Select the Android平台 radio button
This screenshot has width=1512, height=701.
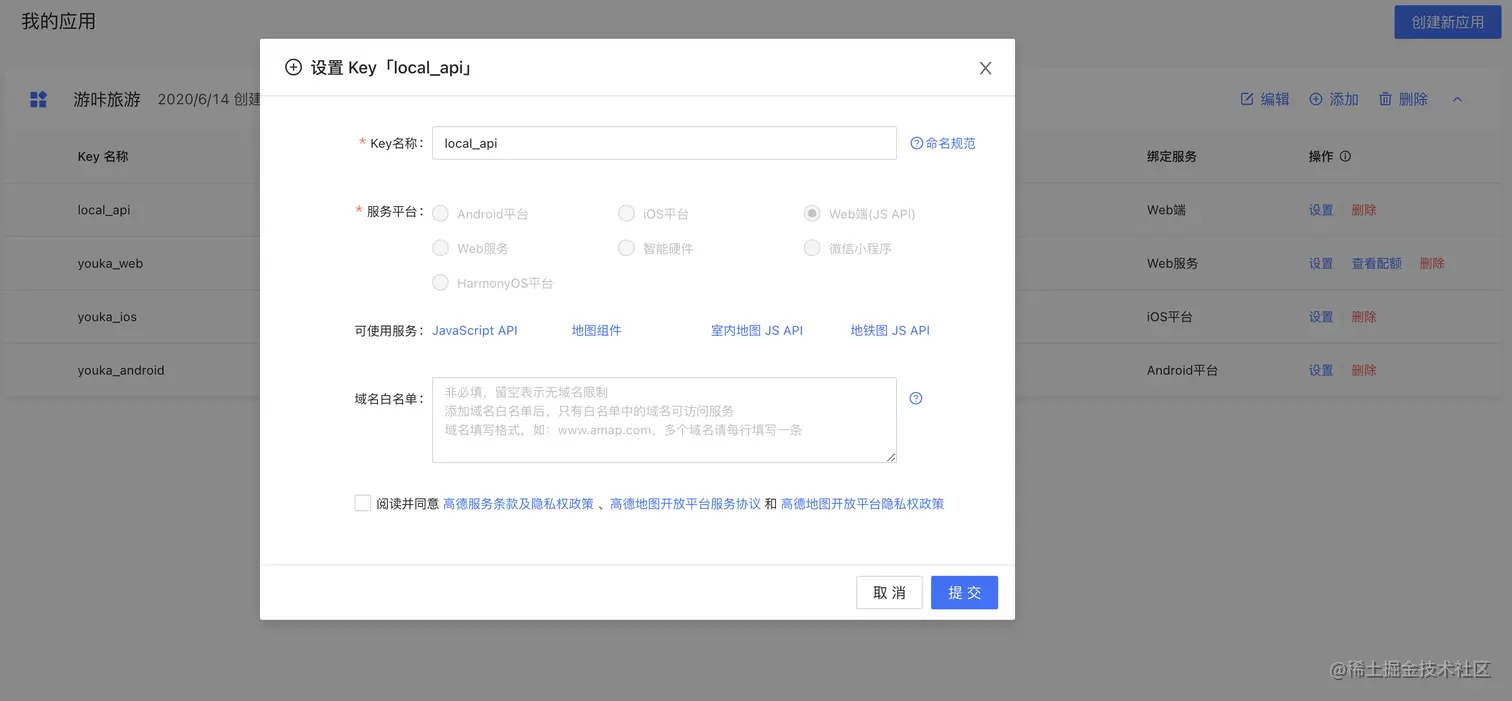click(x=440, y=213)
